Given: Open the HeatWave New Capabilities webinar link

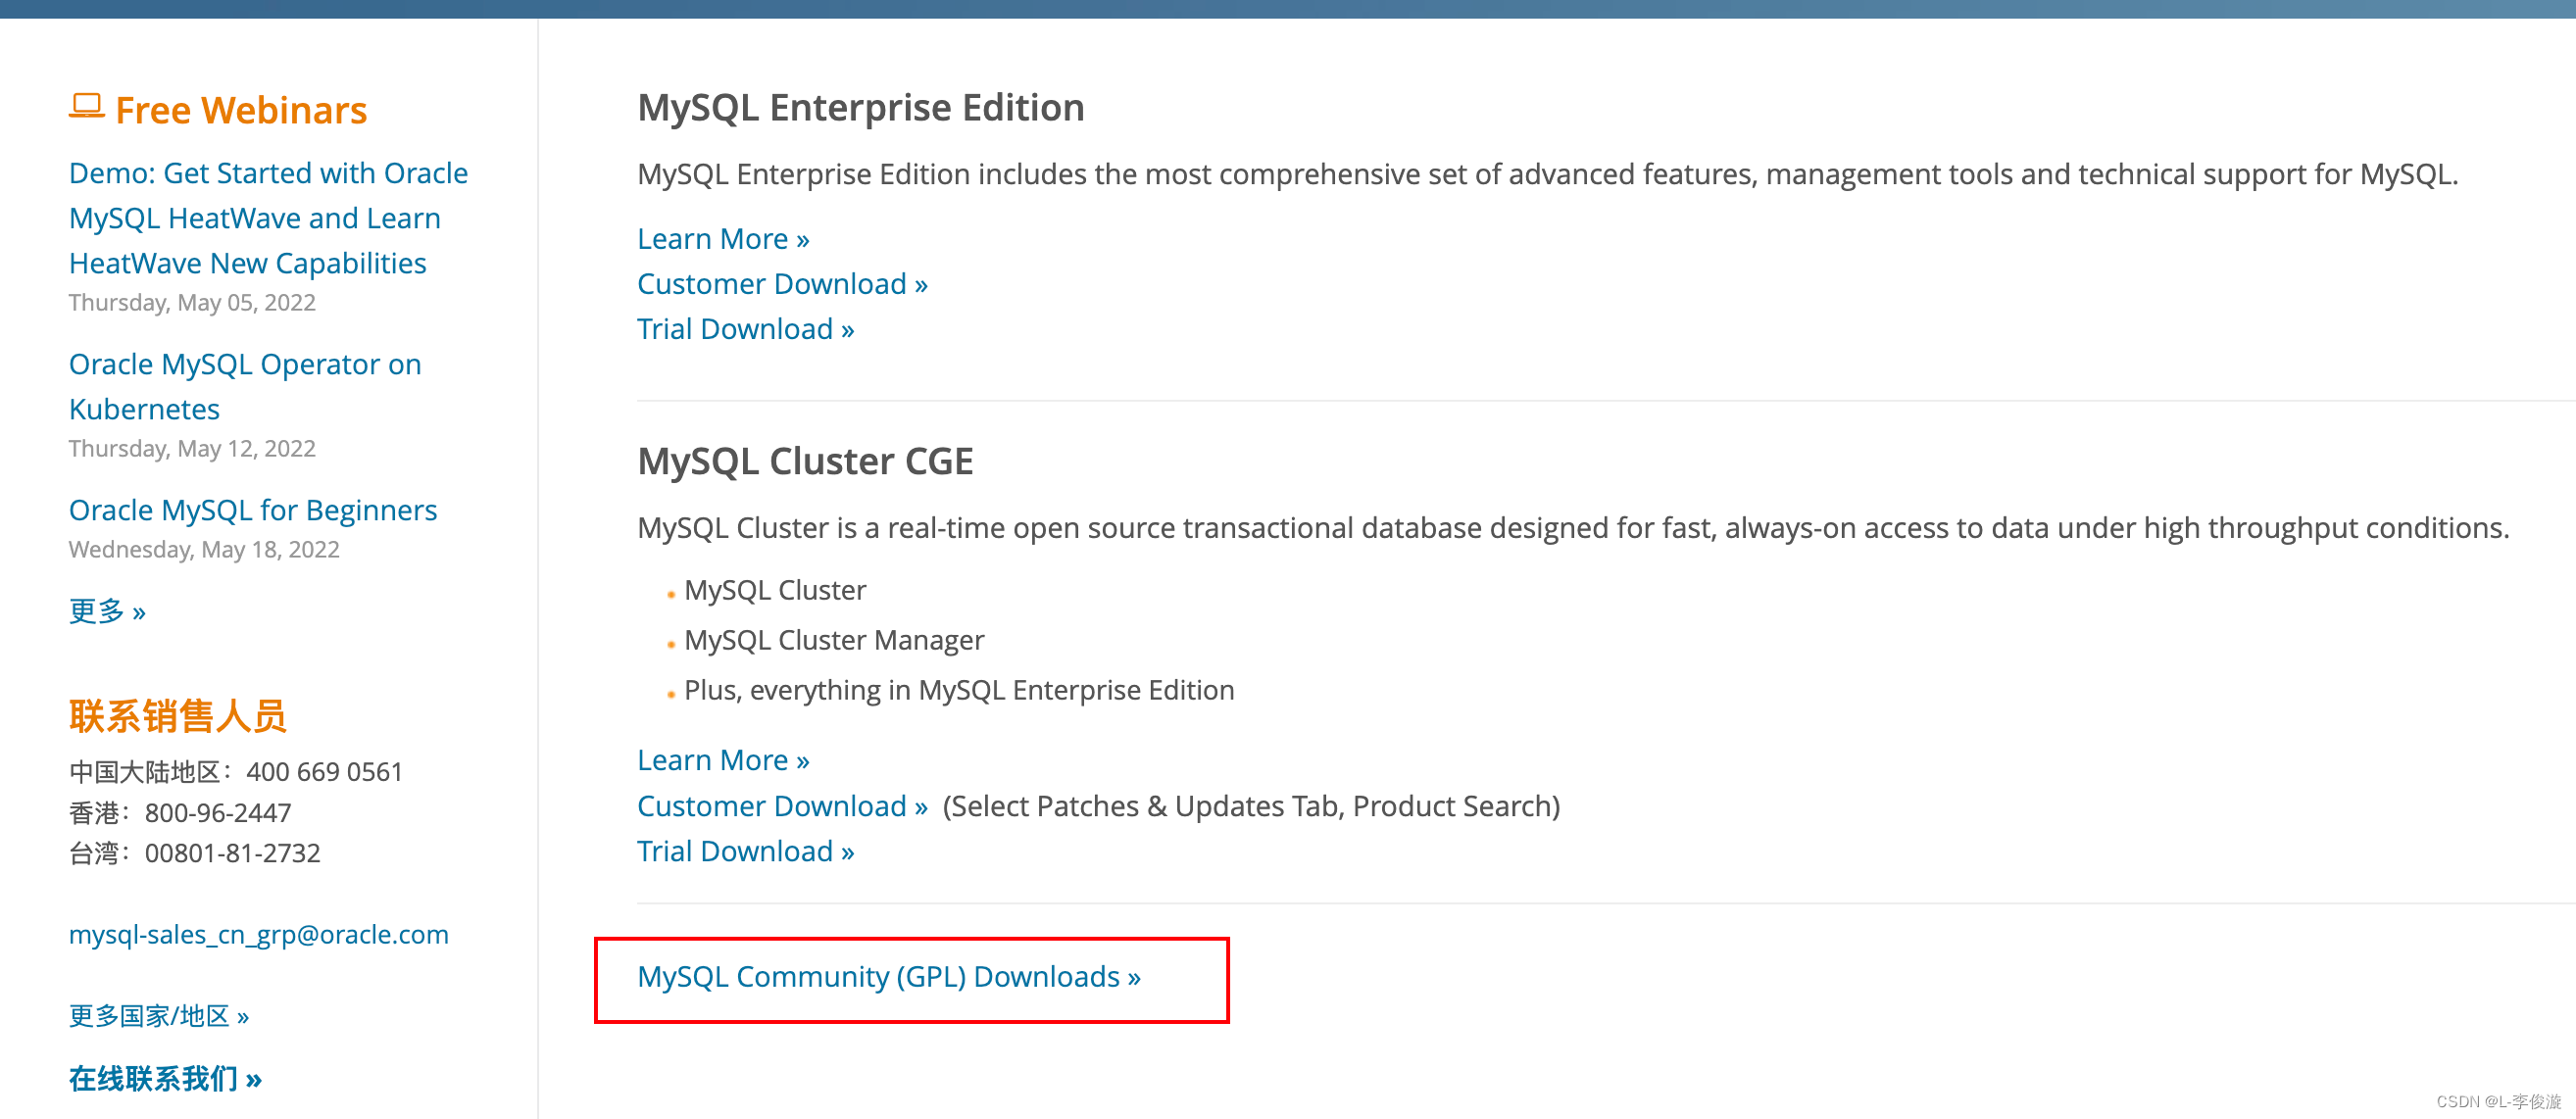Looking at the screenshot, I should click(268, 218).
